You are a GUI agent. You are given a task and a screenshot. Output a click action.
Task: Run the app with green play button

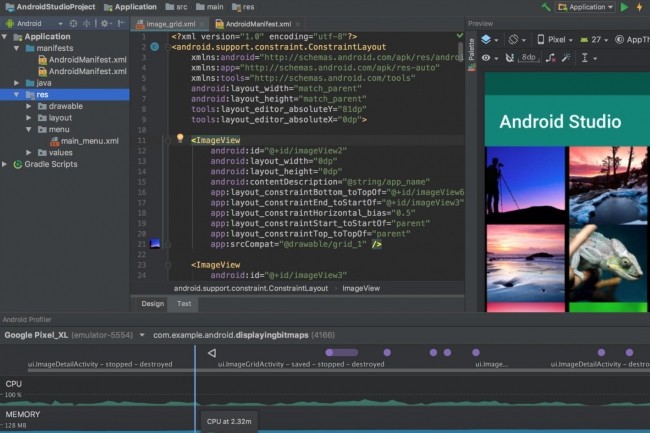624,7
